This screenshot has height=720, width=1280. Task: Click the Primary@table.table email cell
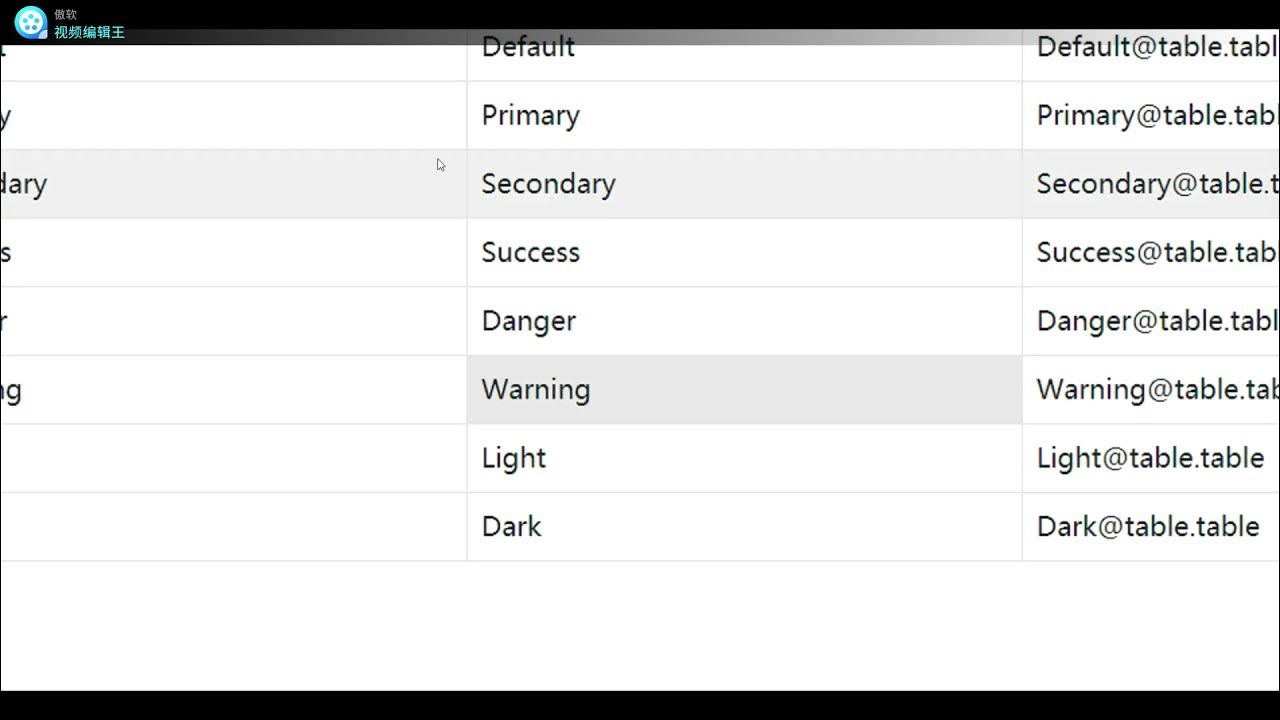[1151, 116]
